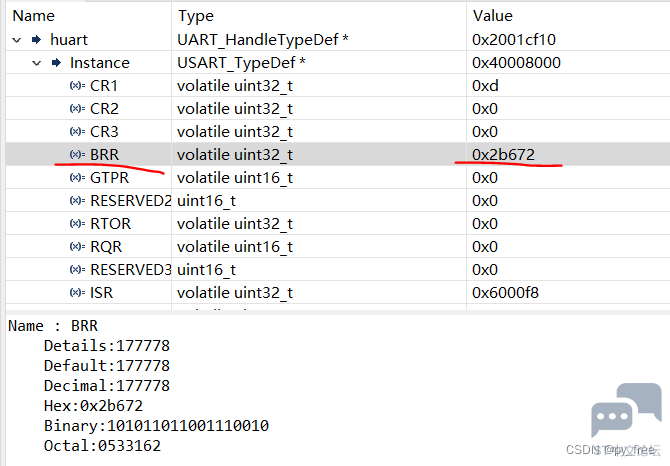Click the Instance pointer variable icon
The height and width of the screenshot is (466, 670).
point(57,63)
